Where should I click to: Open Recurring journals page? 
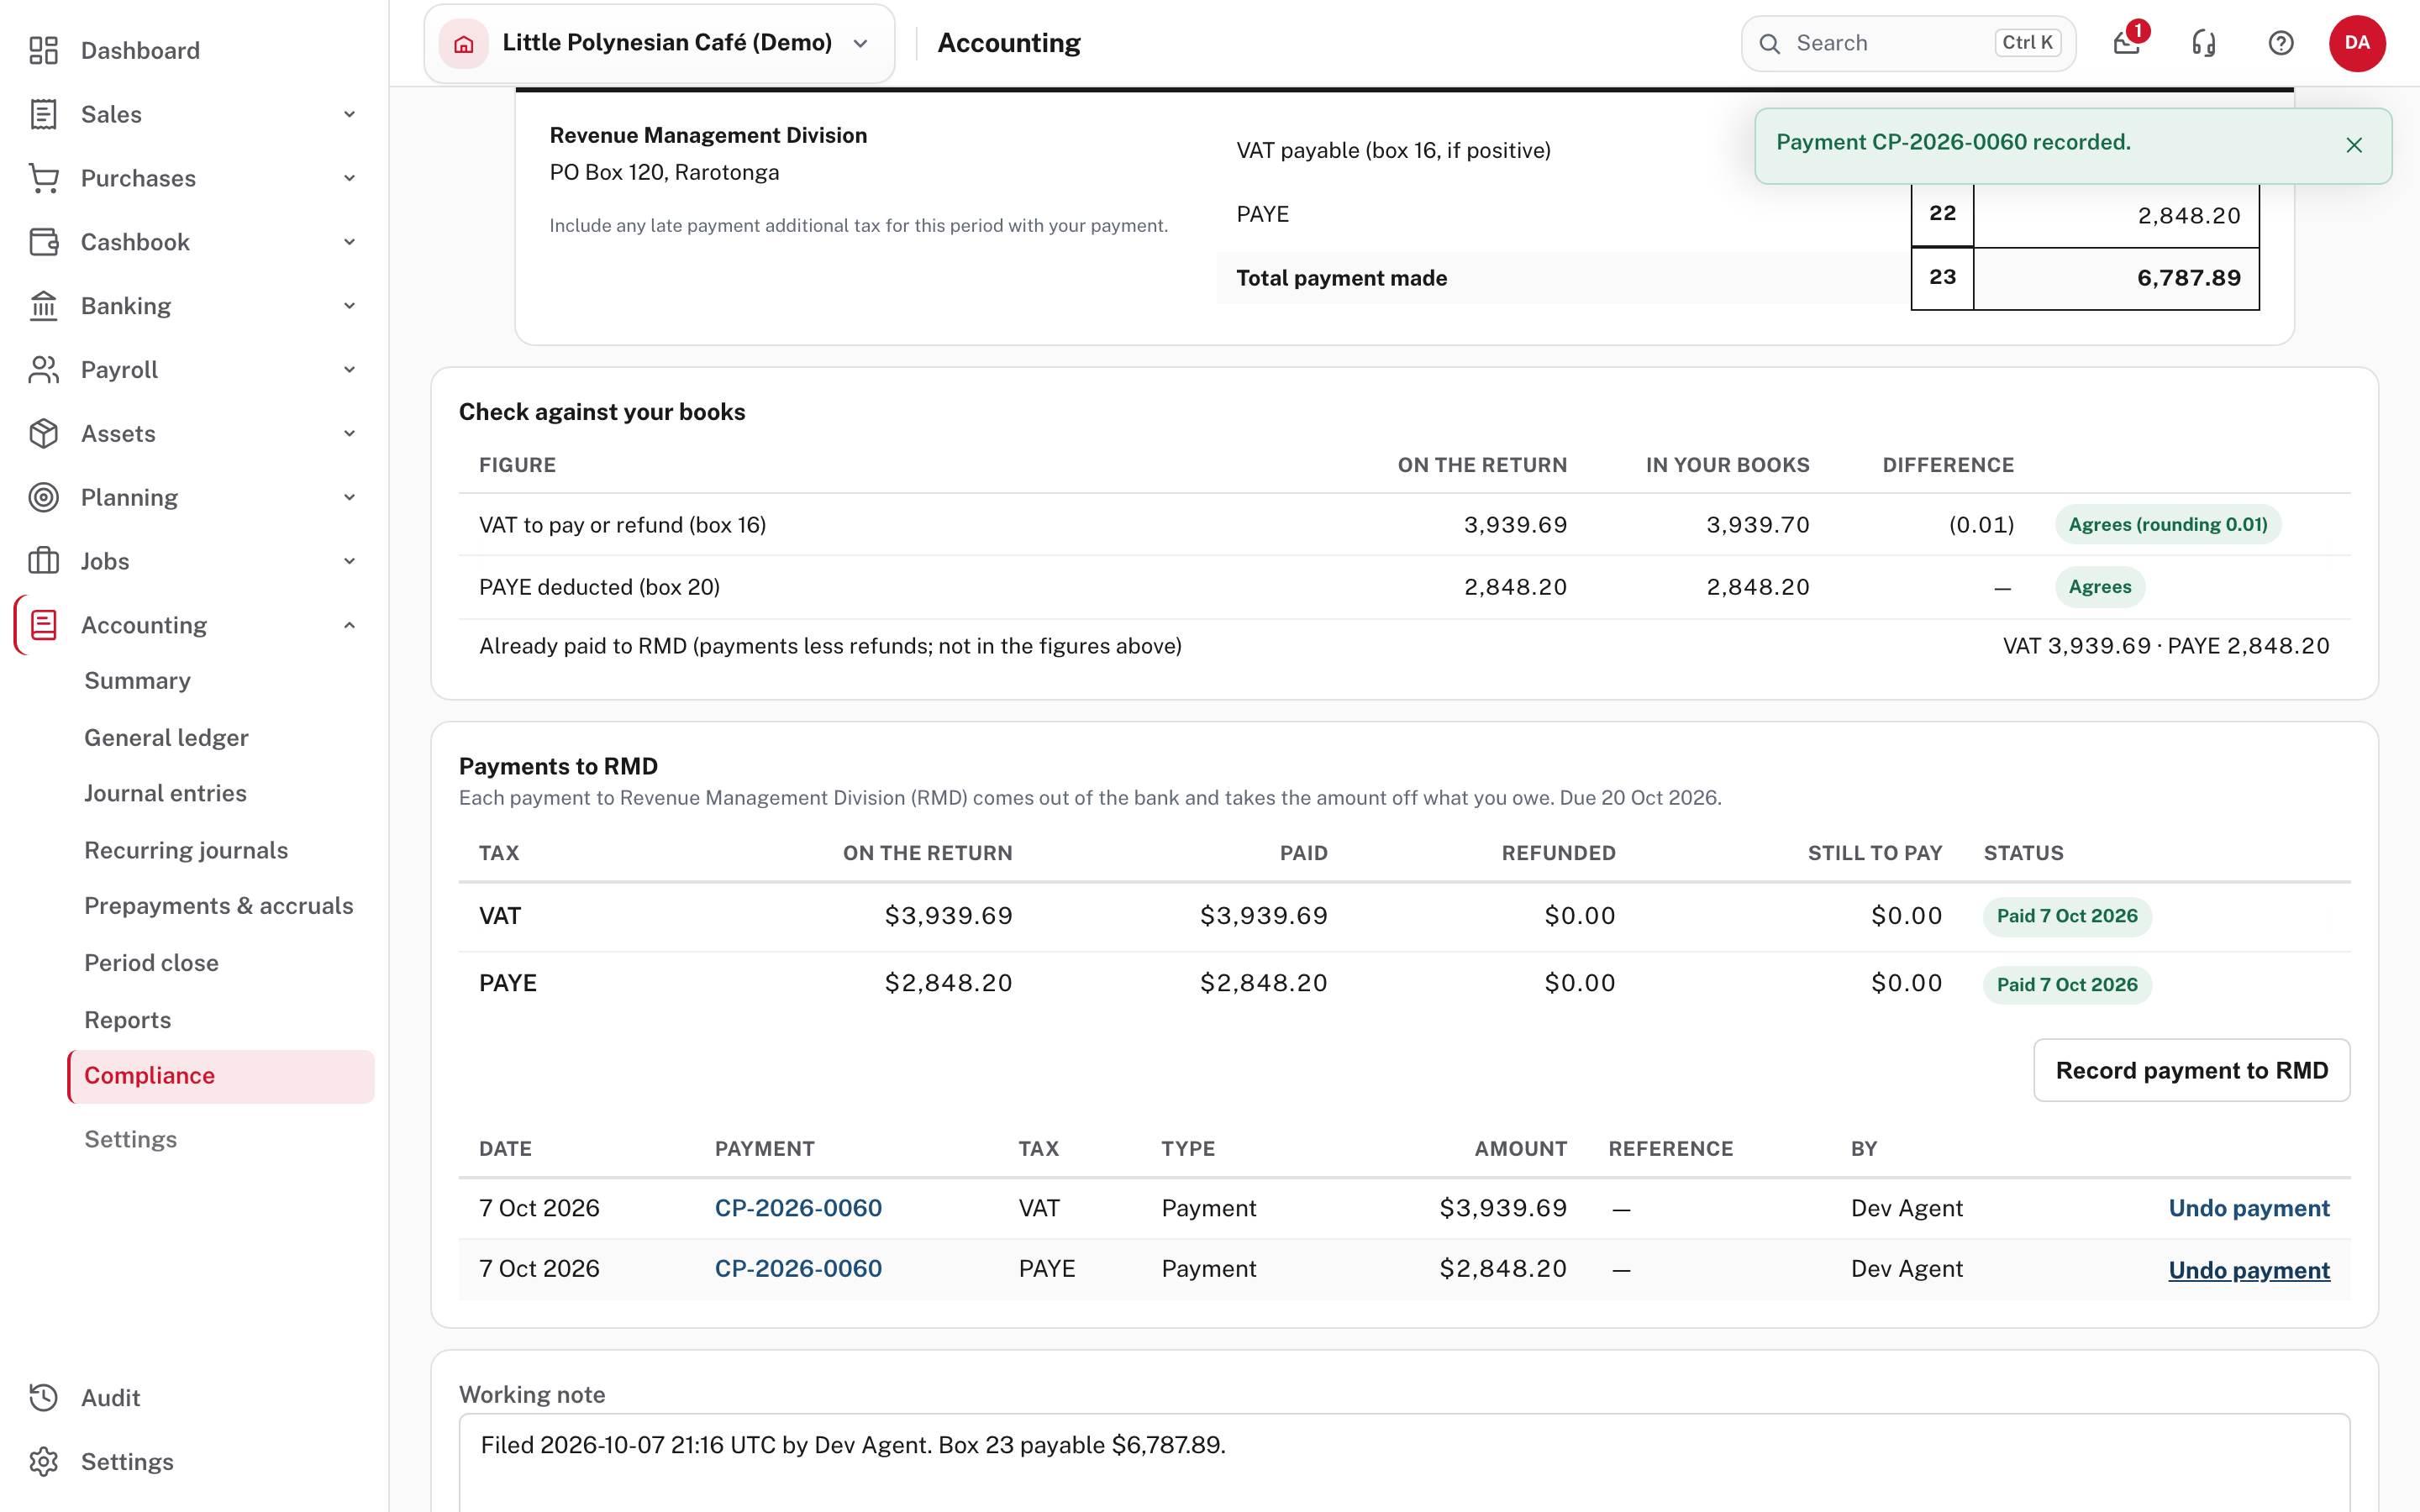point(186,850)
